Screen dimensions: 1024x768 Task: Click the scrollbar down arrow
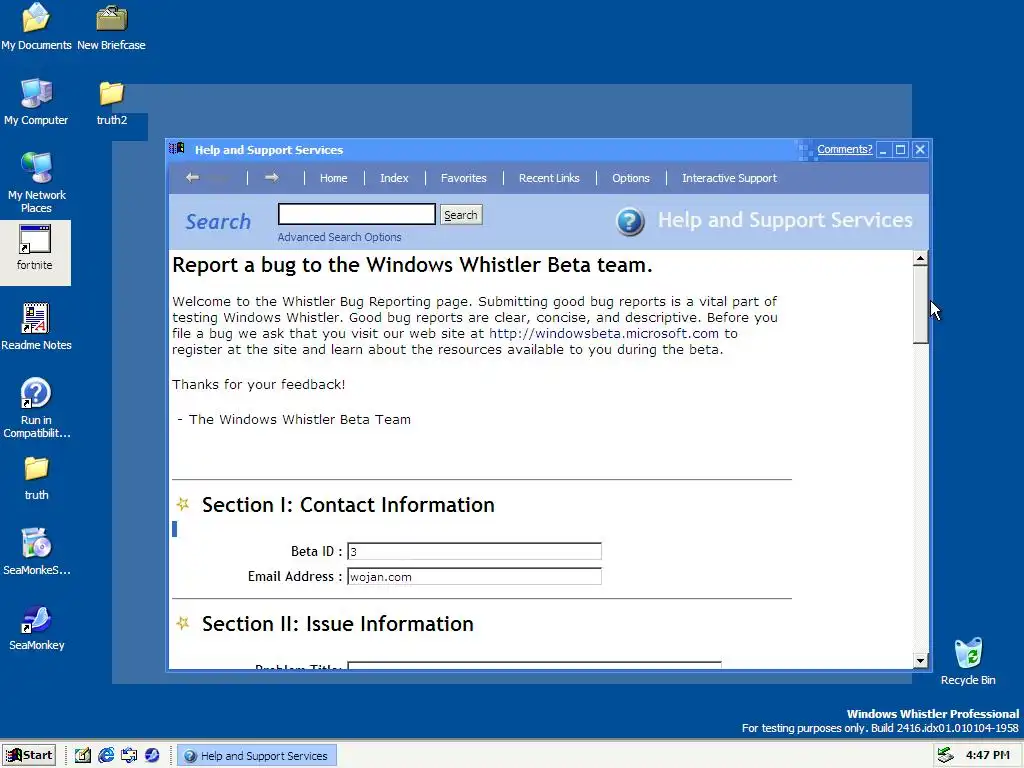click(x=920, y=660)
